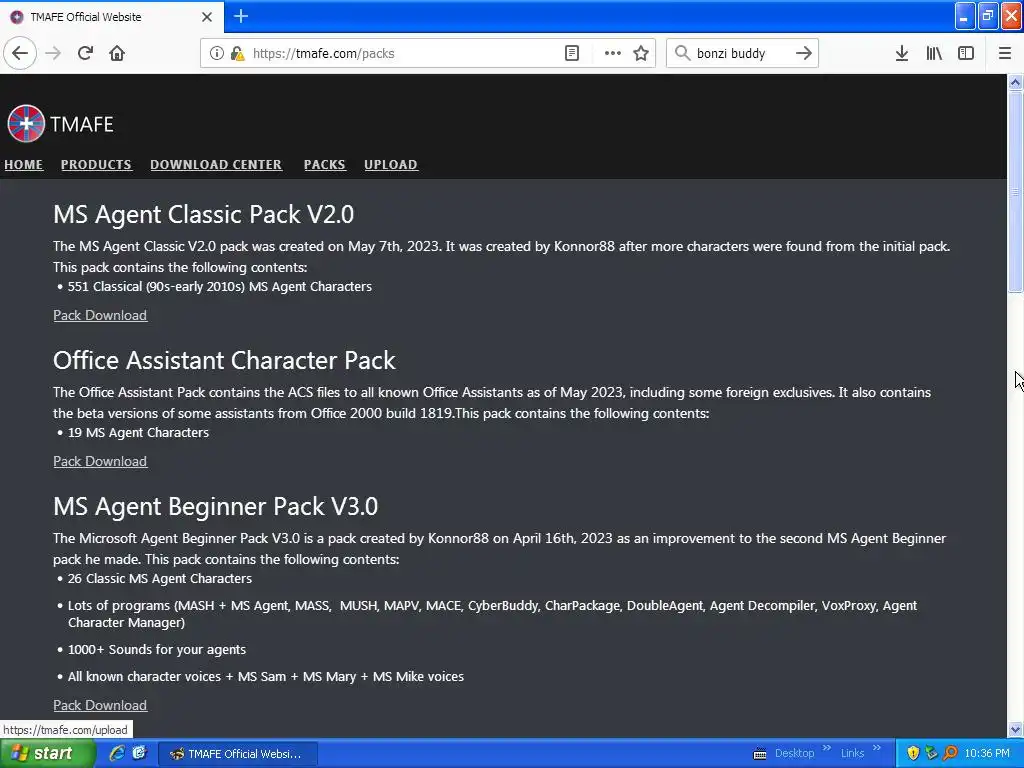Click the TMAFE site title text
The height and width of the screenshot is (768, 1024).
click(82, 124)
